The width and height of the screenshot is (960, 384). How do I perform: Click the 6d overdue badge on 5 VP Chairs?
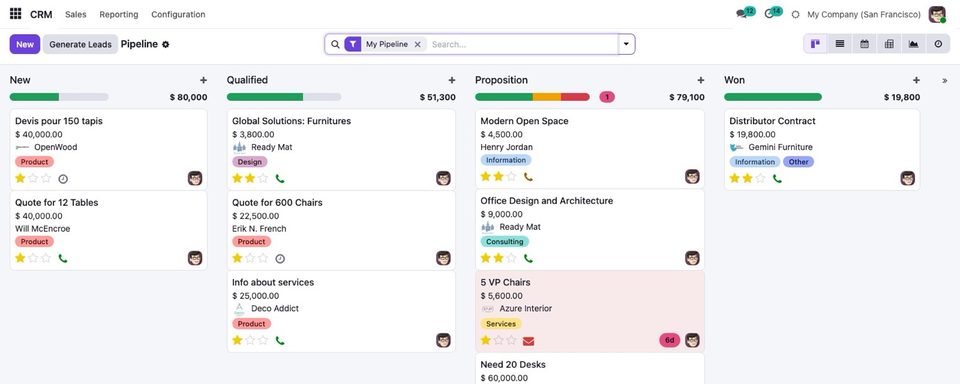click(x=670, y=341)
